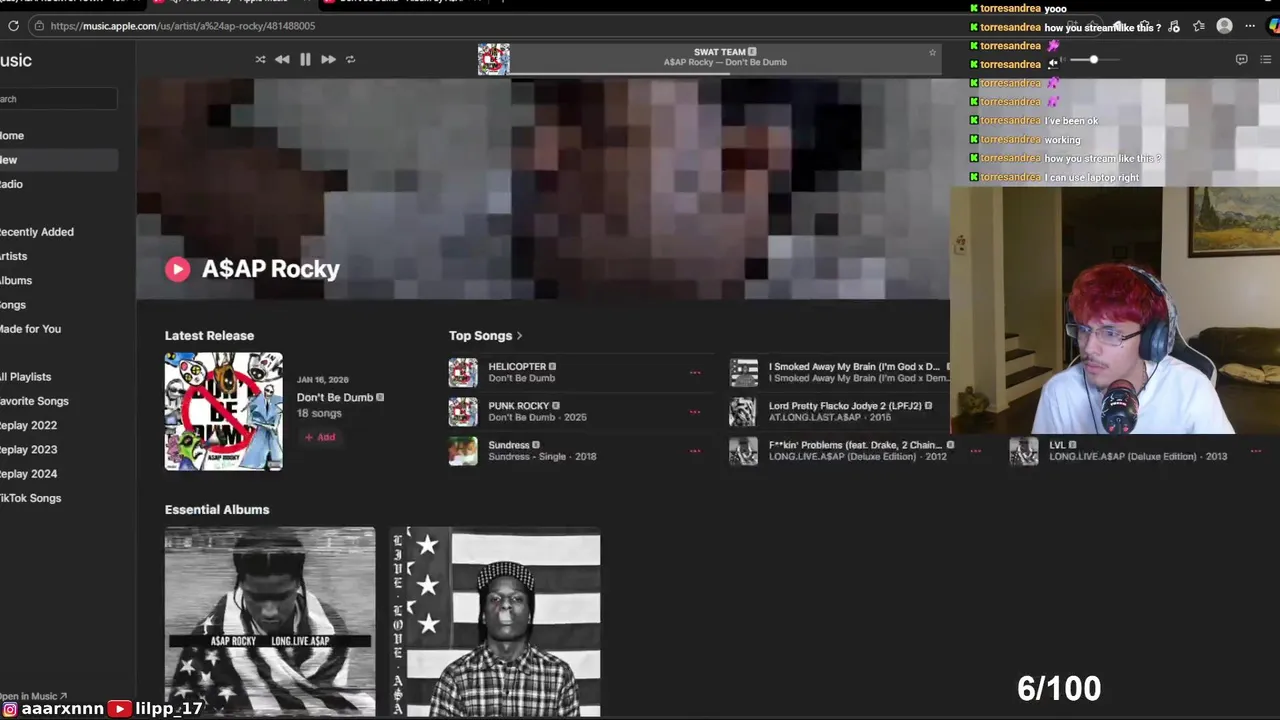Open TikTok Songs playlist

[30, 498]
